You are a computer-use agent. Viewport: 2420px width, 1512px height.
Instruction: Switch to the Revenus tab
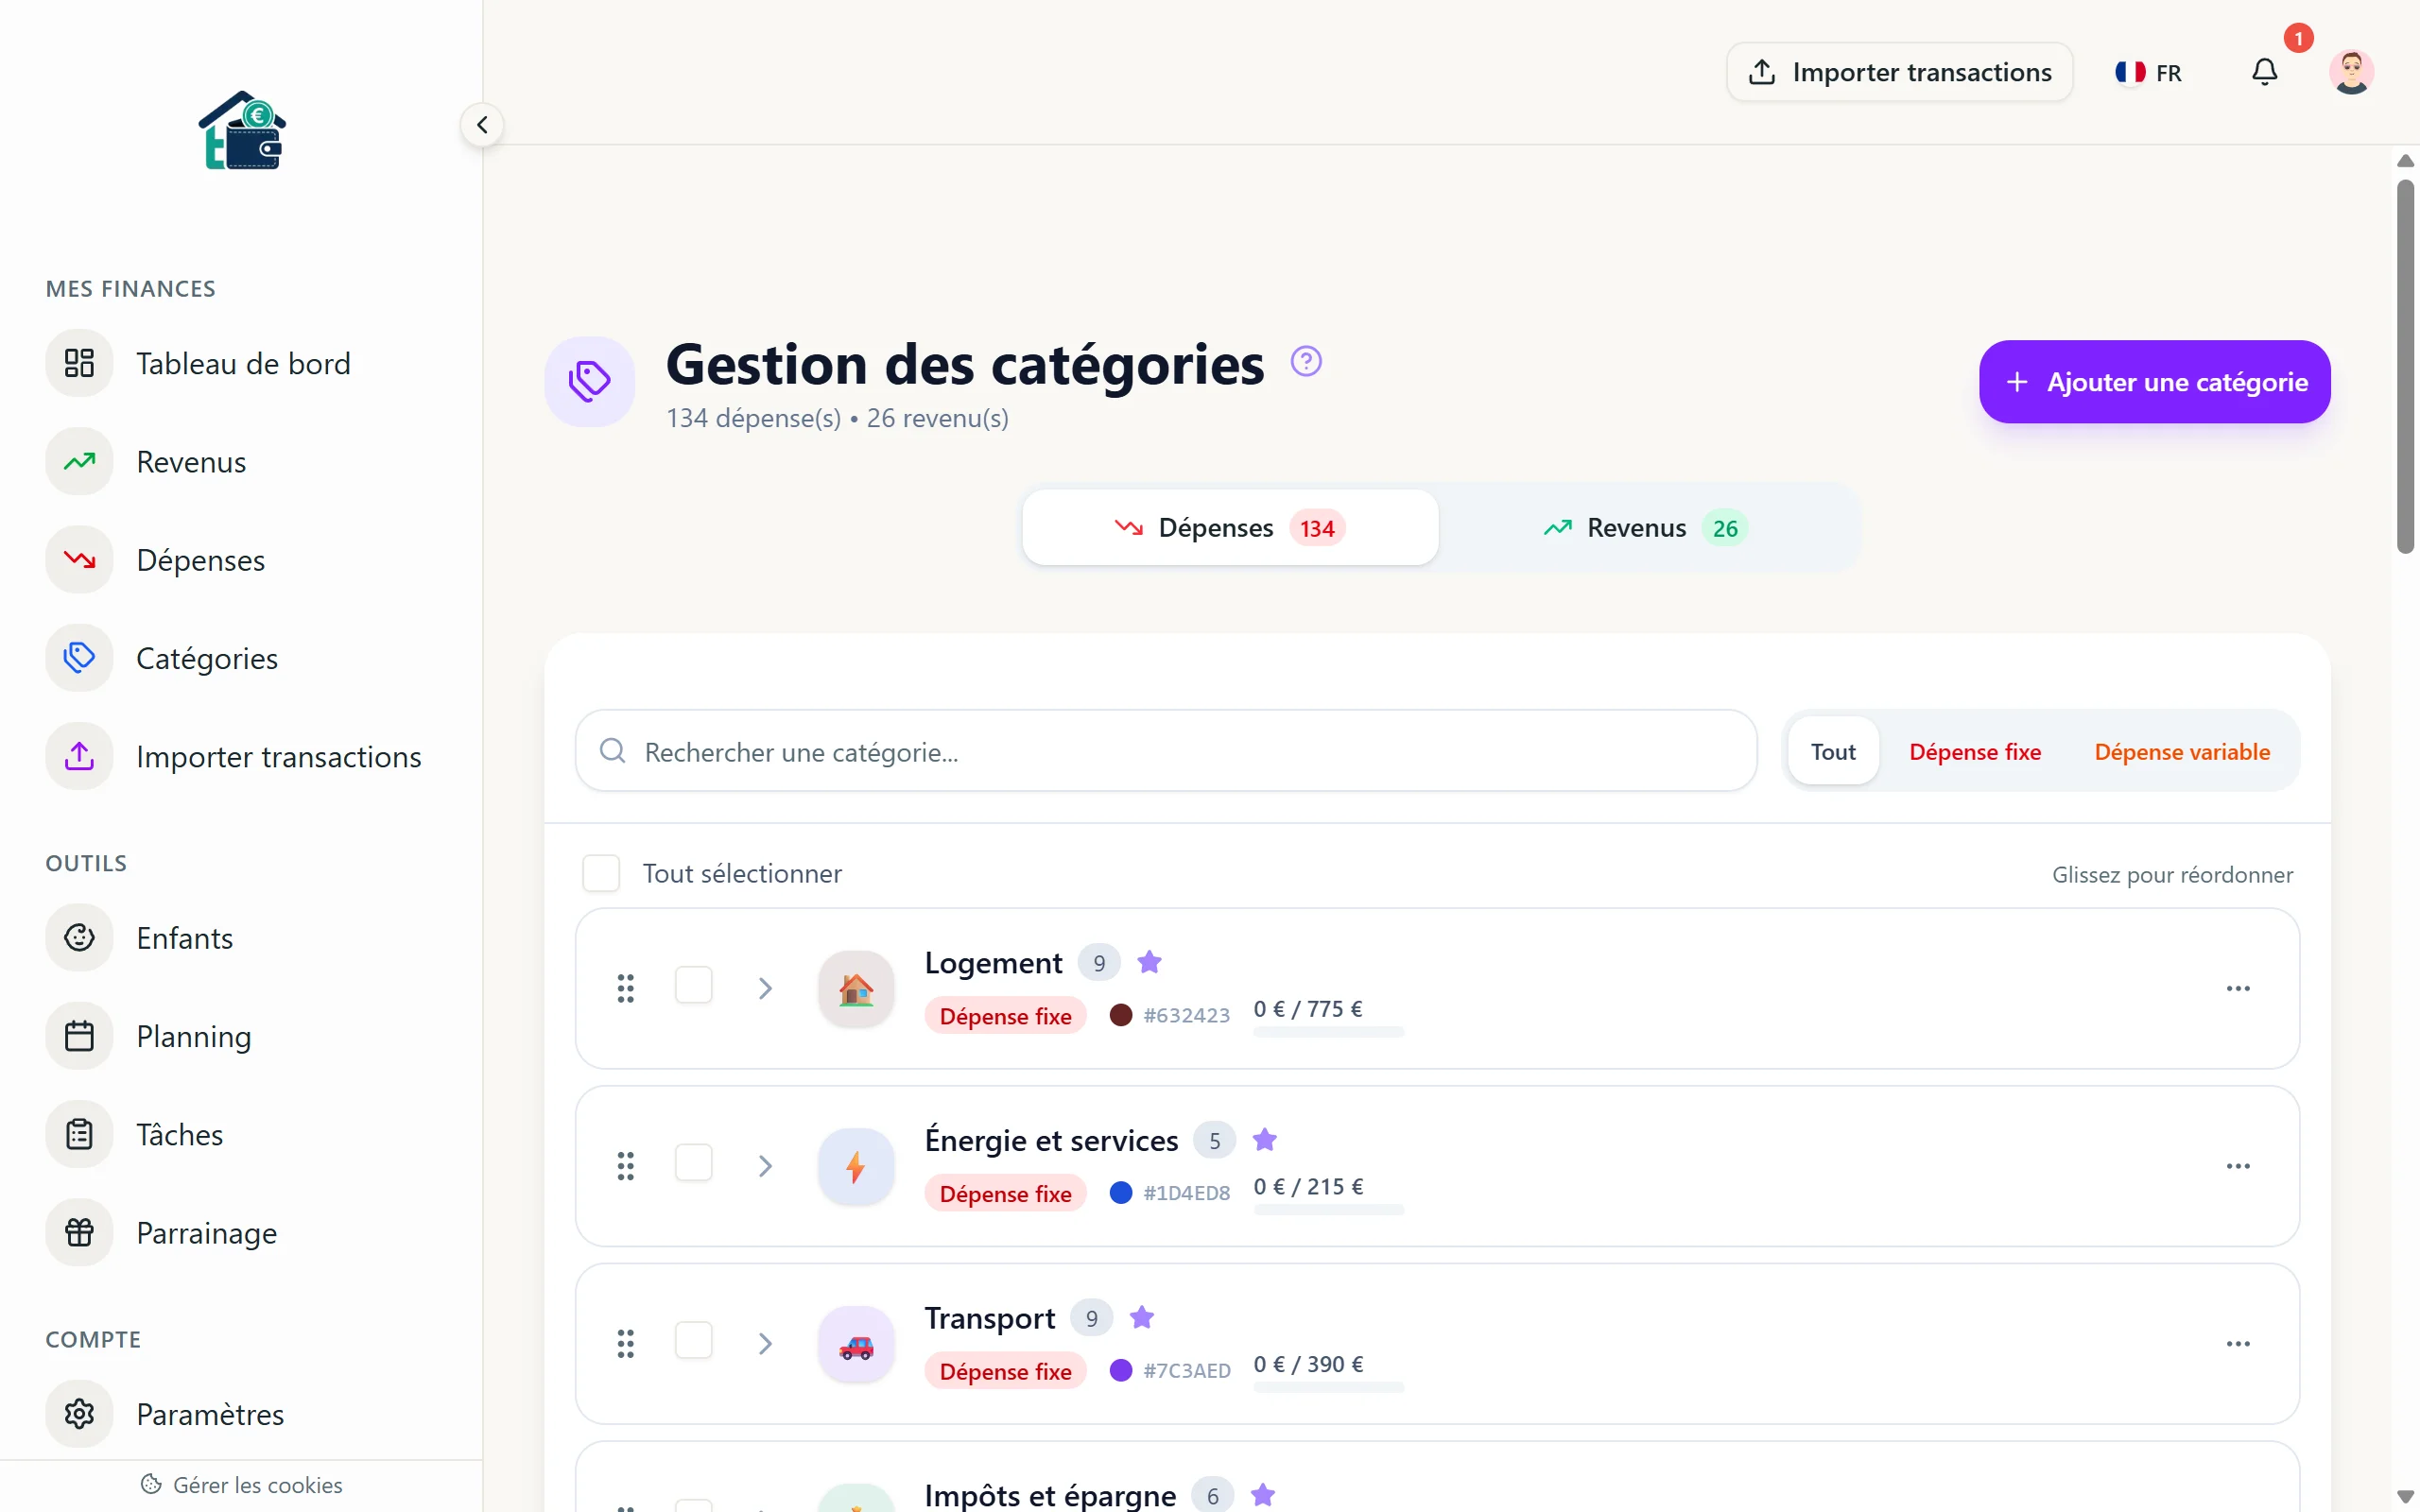pos(1646,528)
